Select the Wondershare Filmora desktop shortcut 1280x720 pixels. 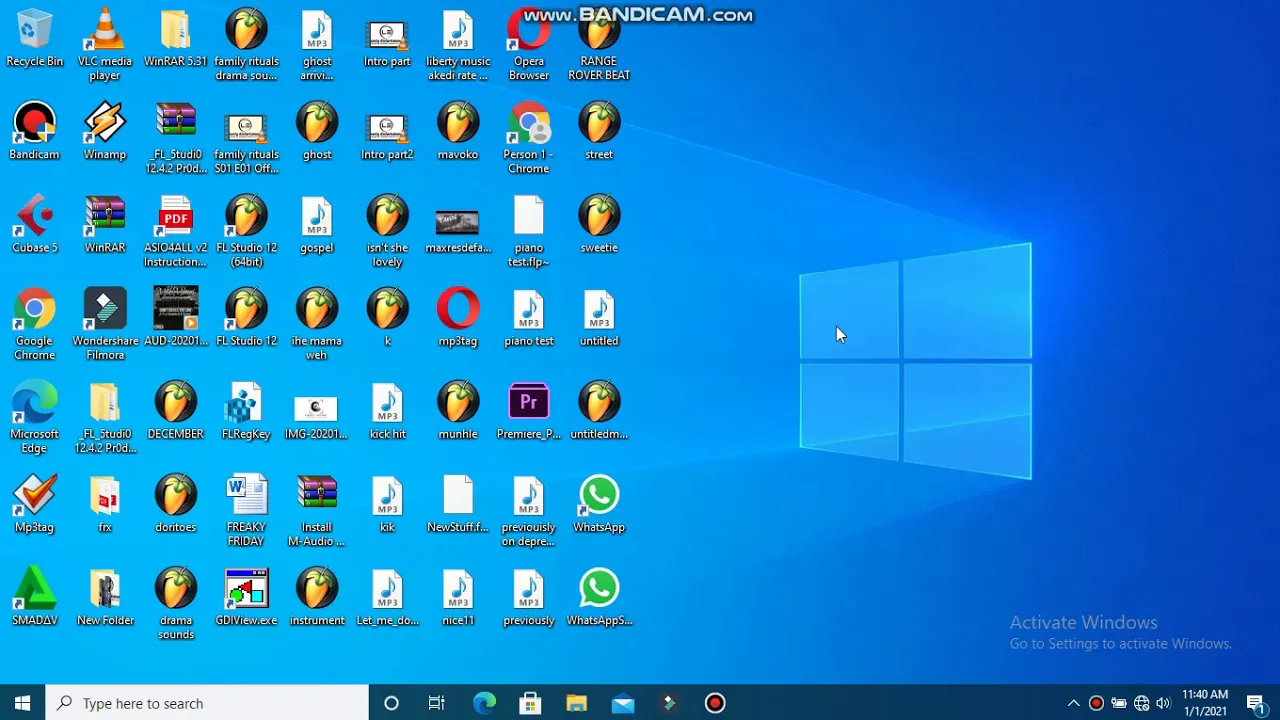[x=105, y=324]
